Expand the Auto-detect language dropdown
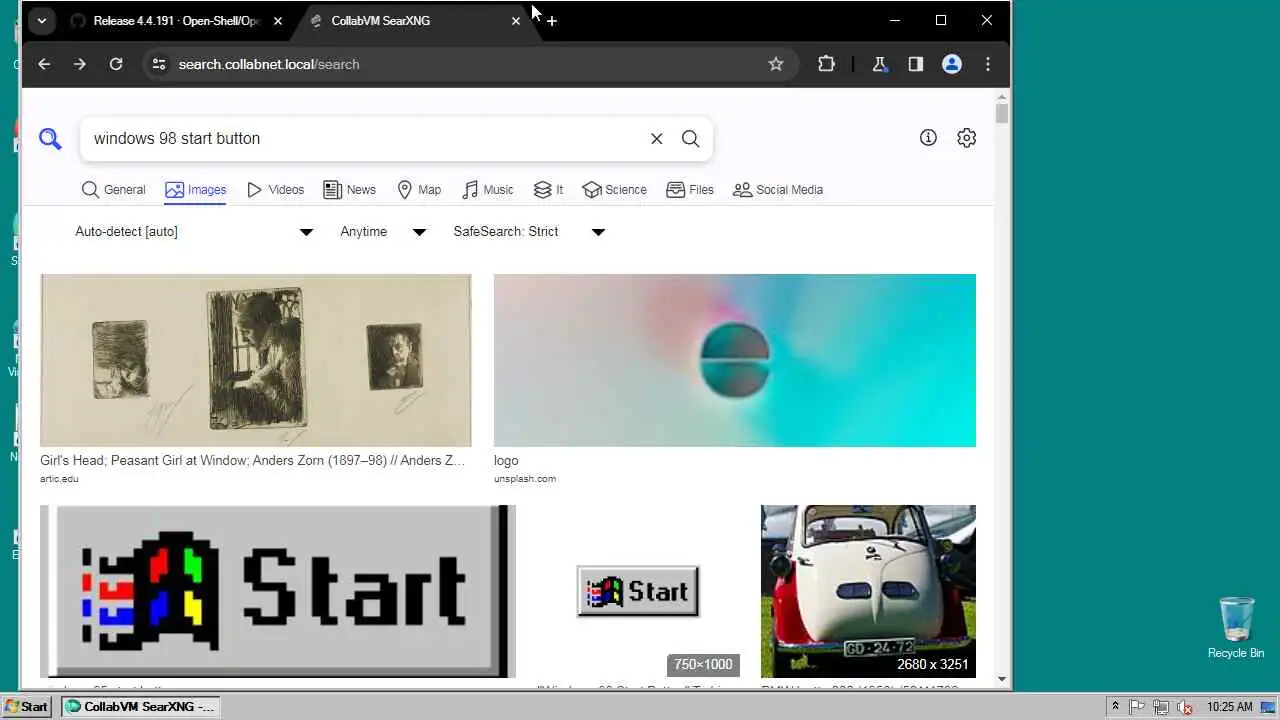1280x720 pixels. point(194,232)
